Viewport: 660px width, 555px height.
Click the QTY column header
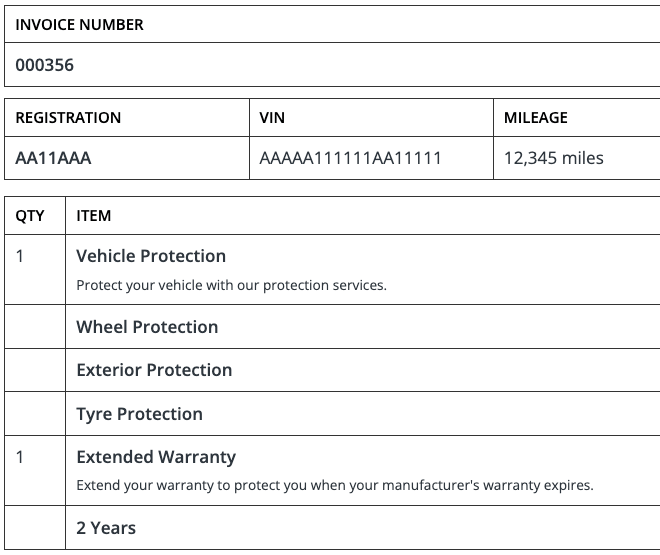(x=30, y=215)
